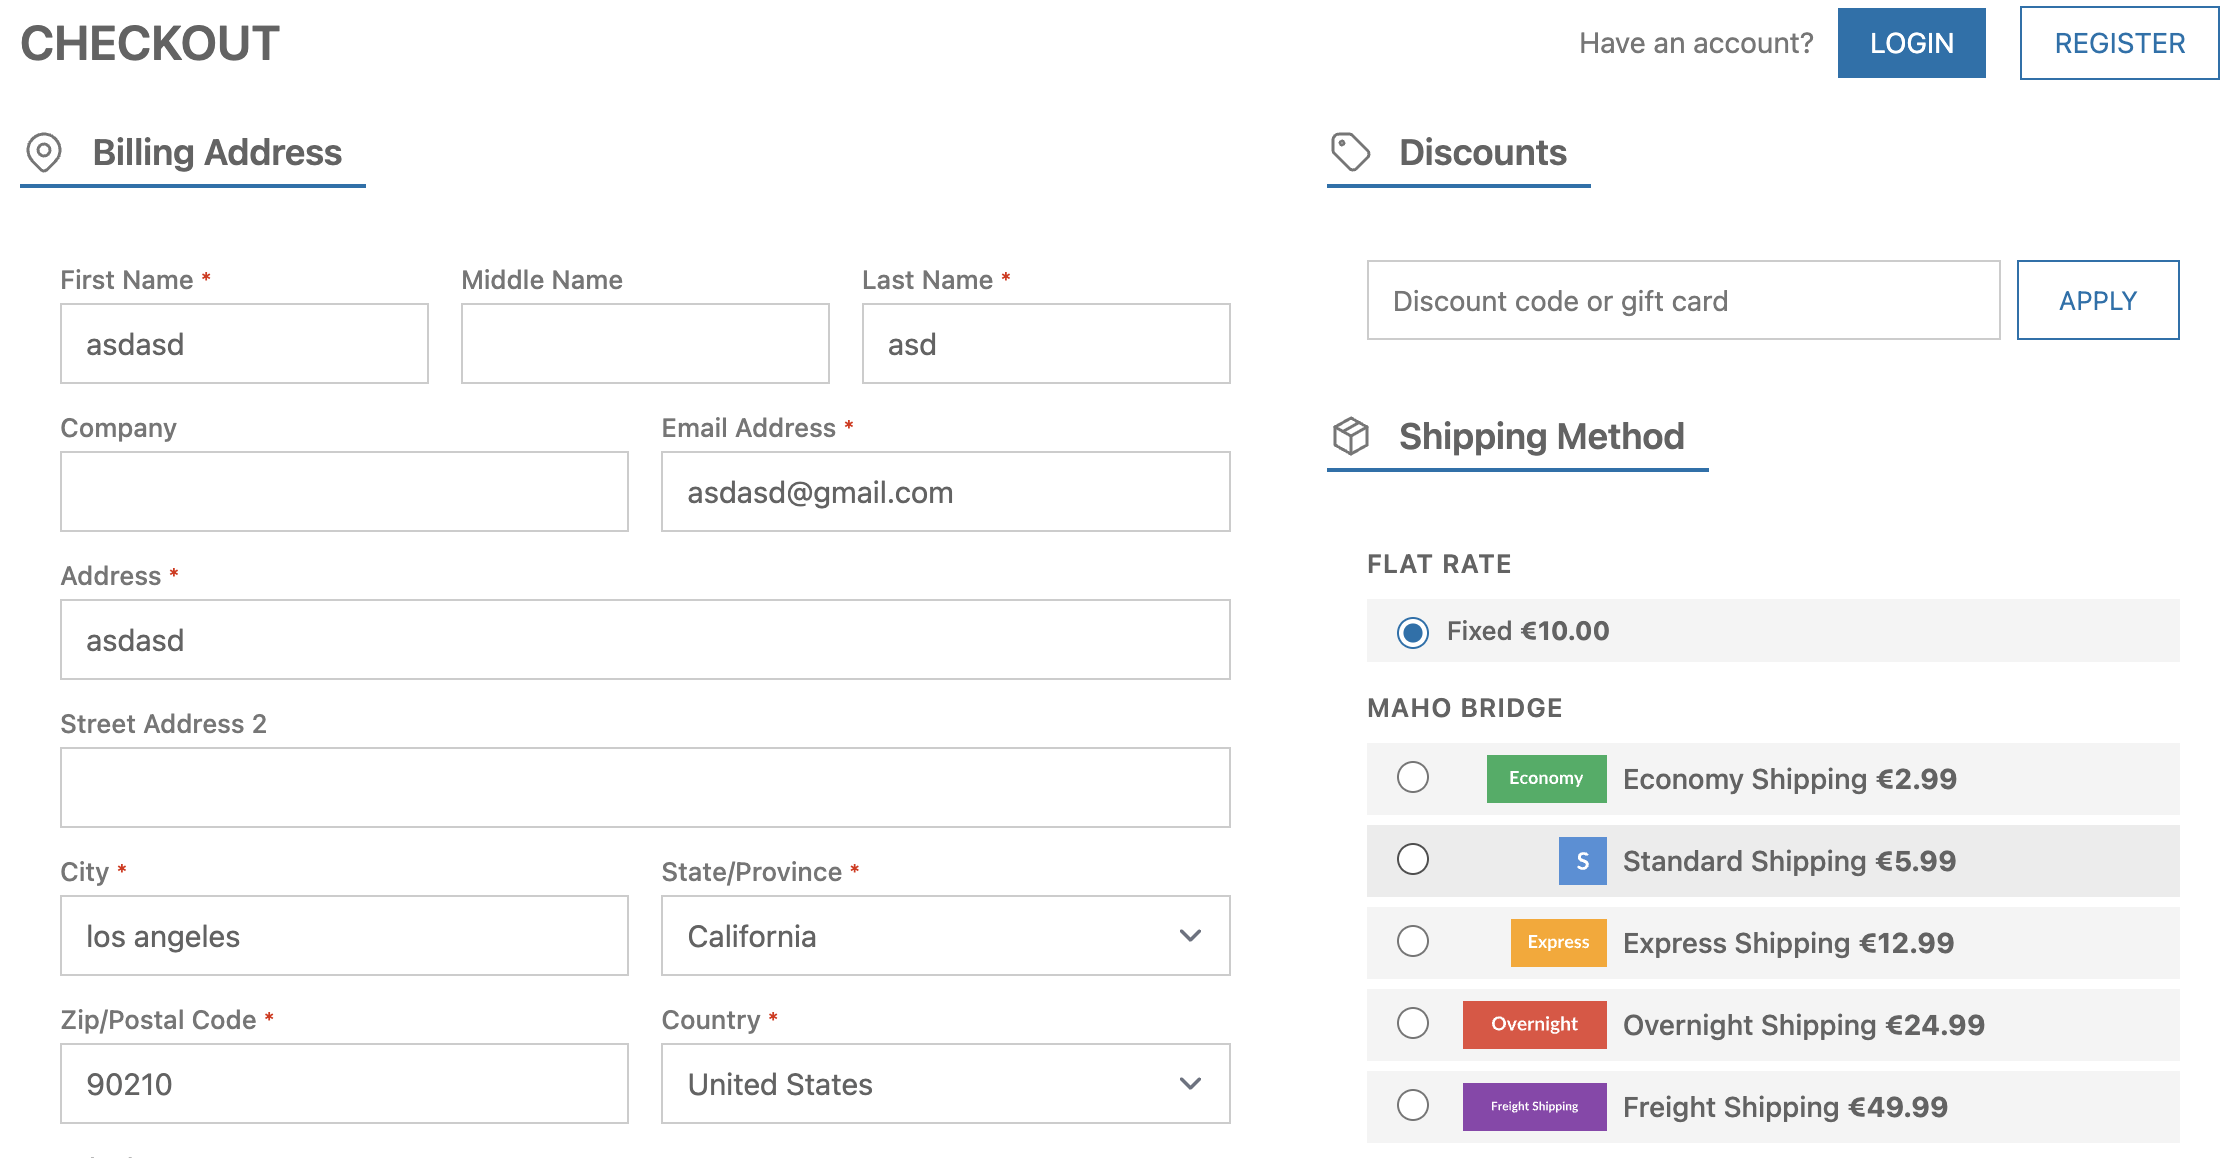The height and width of the screenshot is (1158, 2232).
Task: Click the LOGIN button
Action: click(1911, 43)
